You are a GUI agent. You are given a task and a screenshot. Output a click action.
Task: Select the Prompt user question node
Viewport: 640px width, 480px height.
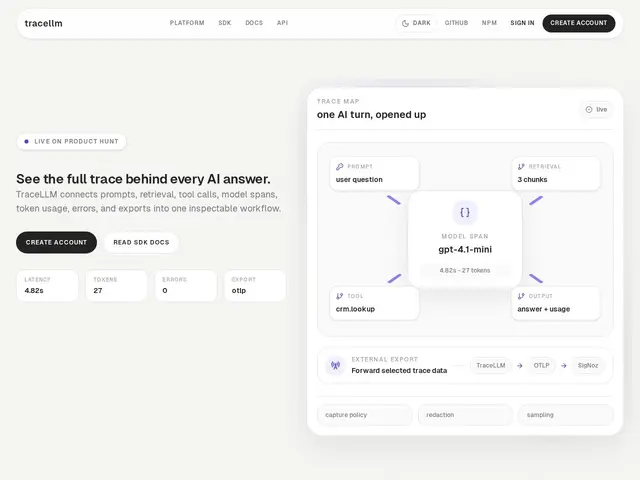click(374, 173)
